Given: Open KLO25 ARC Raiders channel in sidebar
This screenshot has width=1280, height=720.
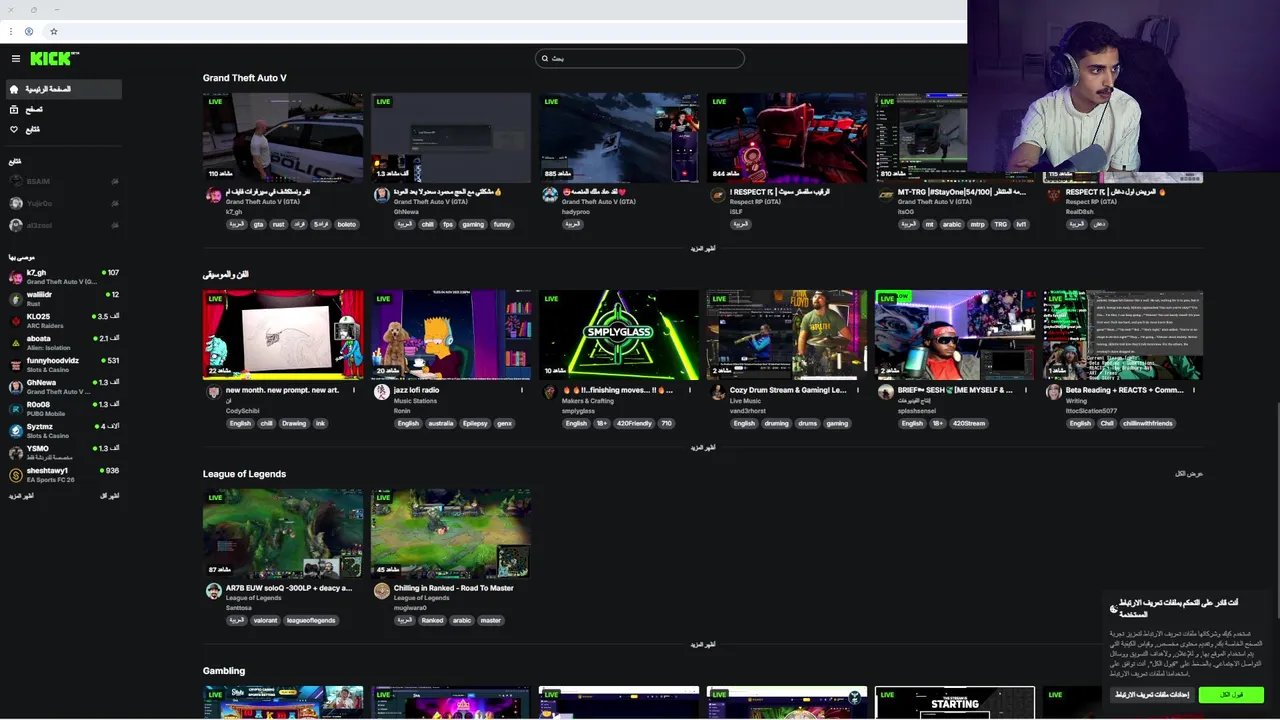Looking at the screenshot, I should click(63, 320).
